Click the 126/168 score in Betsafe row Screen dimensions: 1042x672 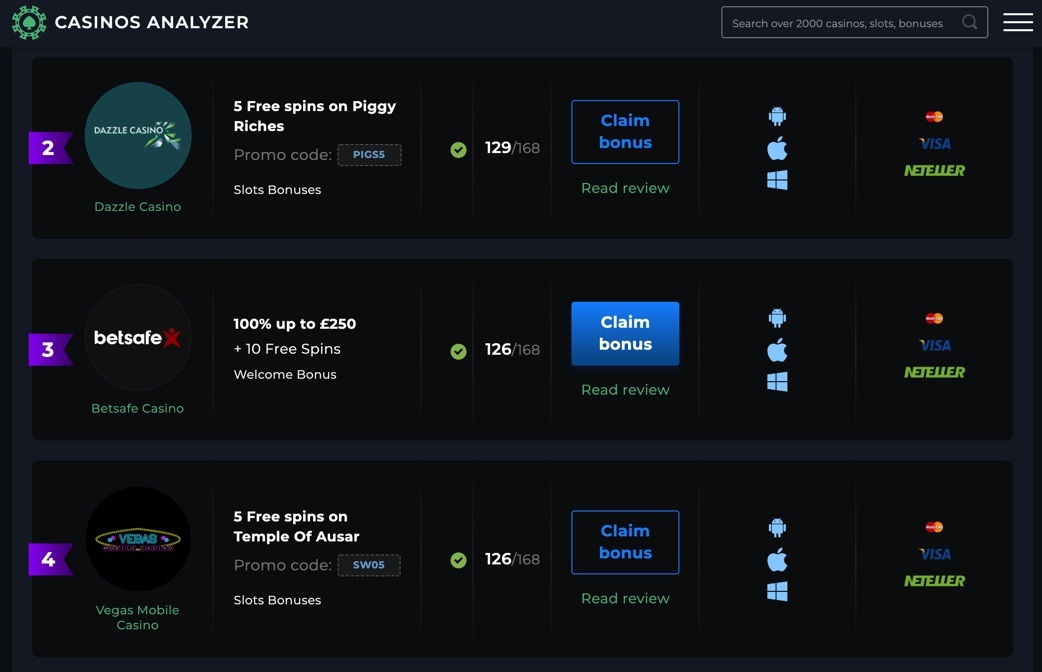pos(512,350)
